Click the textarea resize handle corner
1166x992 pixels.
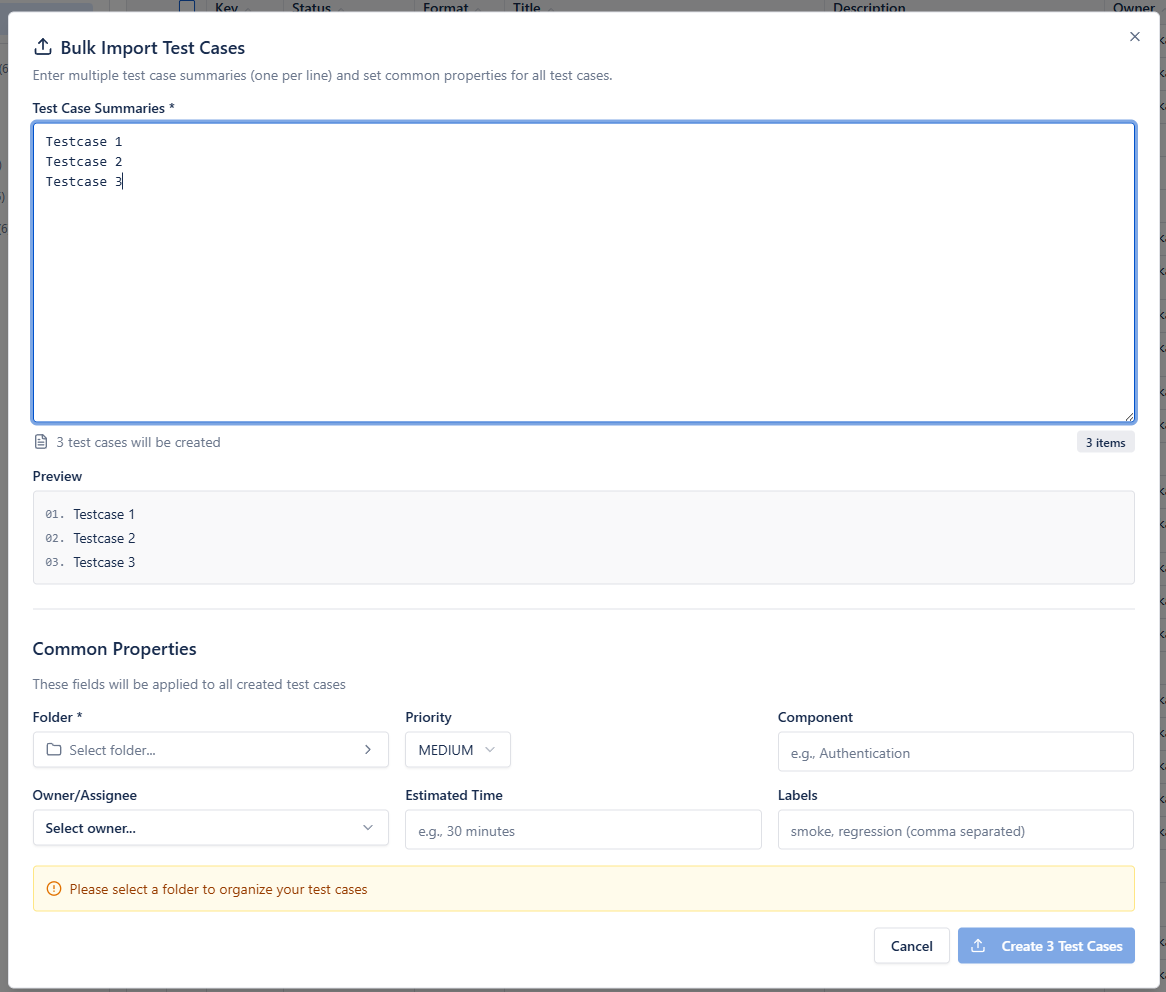[1129, 416]
